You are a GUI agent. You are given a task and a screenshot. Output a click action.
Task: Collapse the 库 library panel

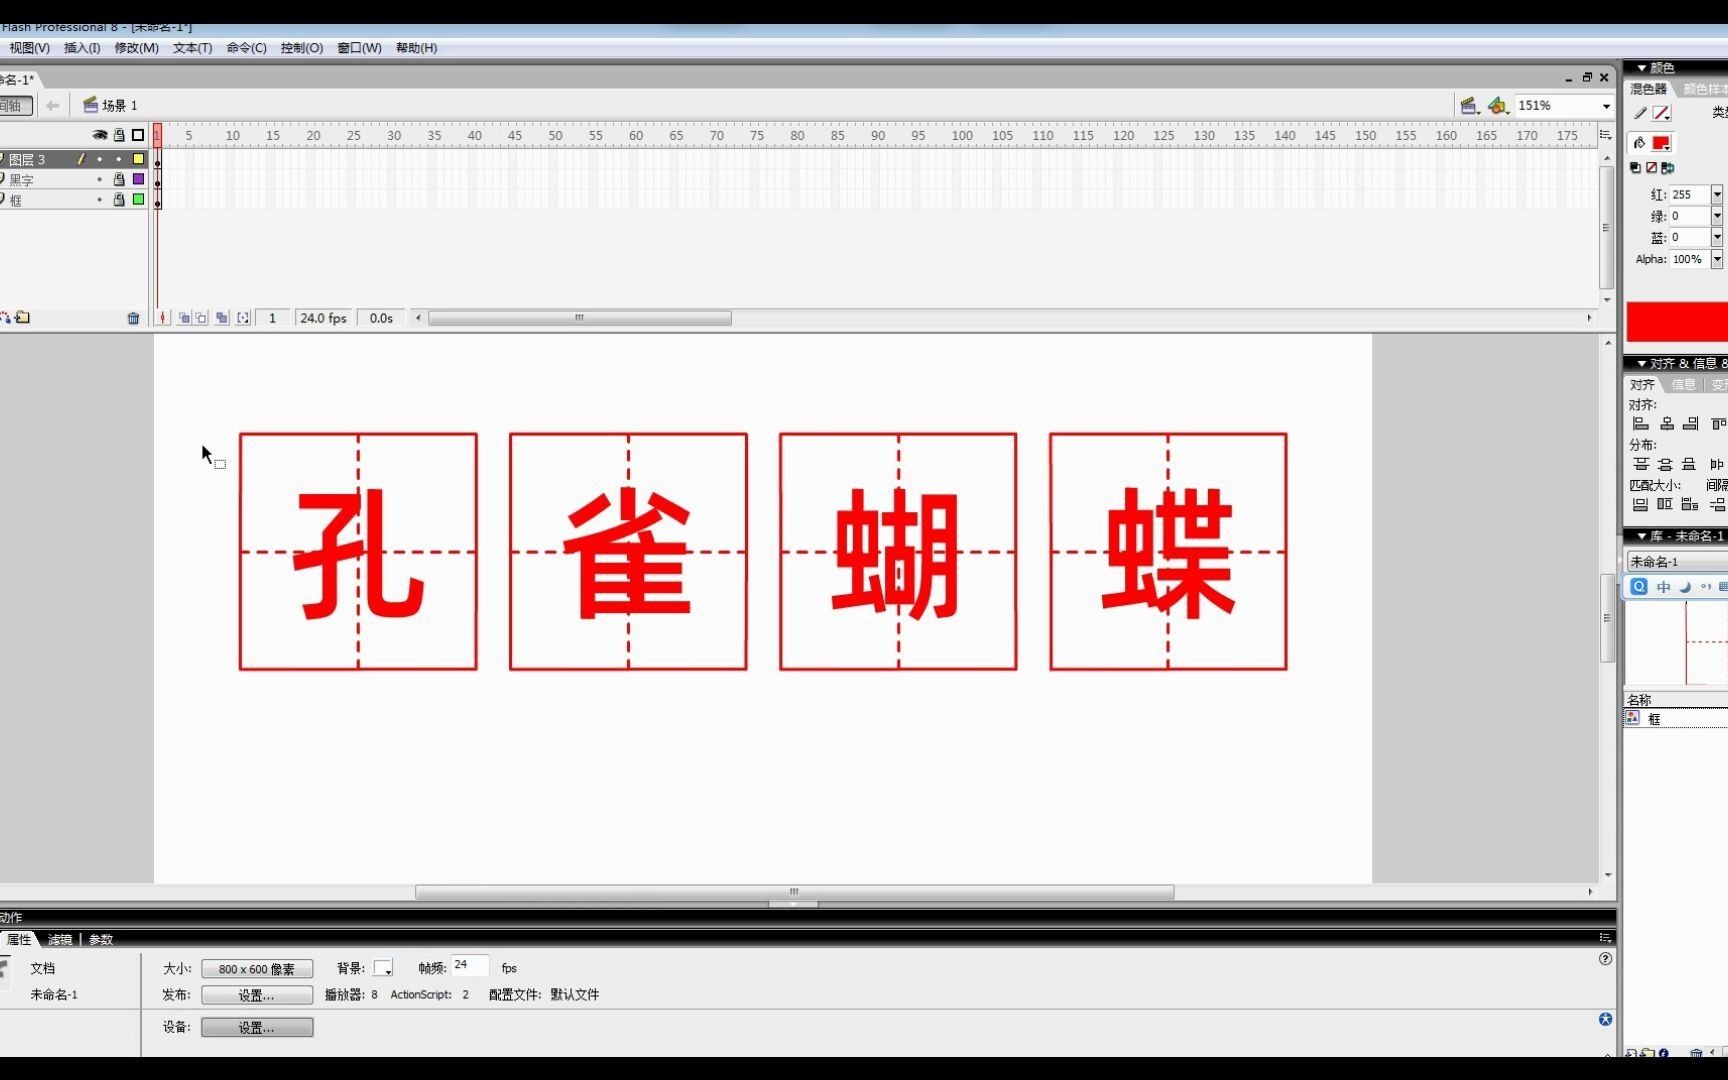[1641, 536]
